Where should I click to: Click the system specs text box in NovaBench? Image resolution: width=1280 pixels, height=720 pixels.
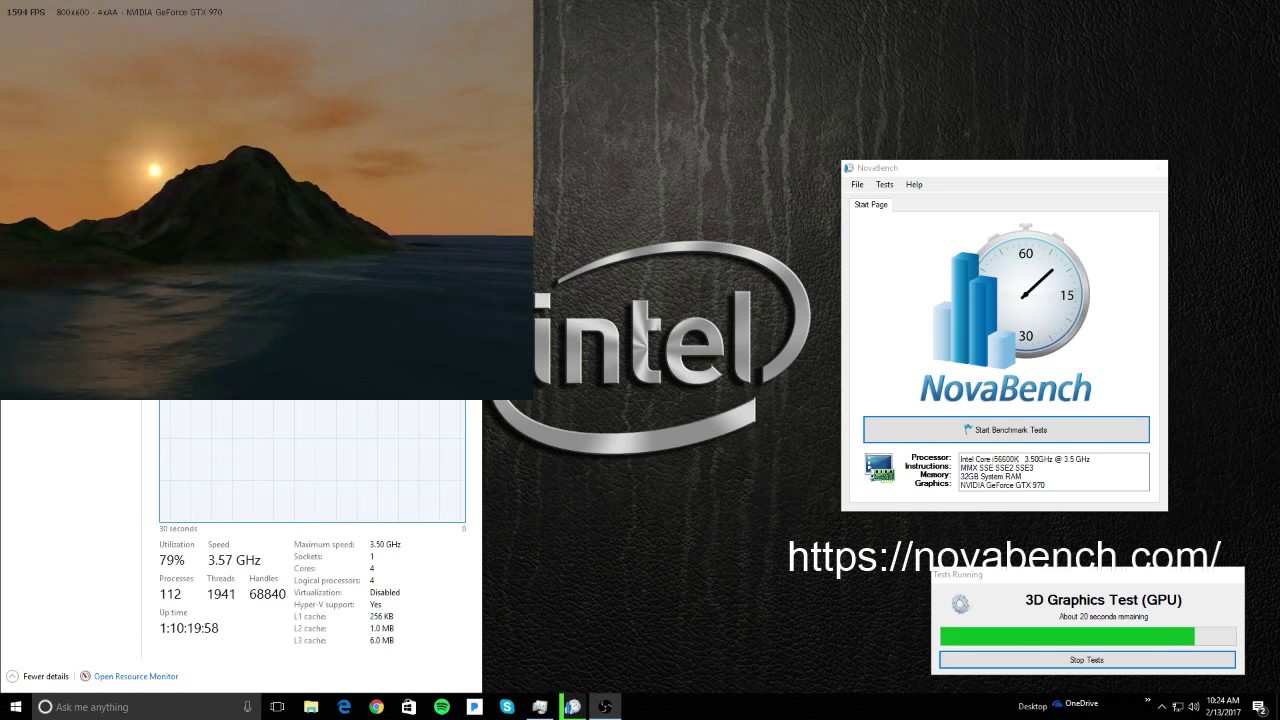pyautogui.click(x=1054, y=472)
